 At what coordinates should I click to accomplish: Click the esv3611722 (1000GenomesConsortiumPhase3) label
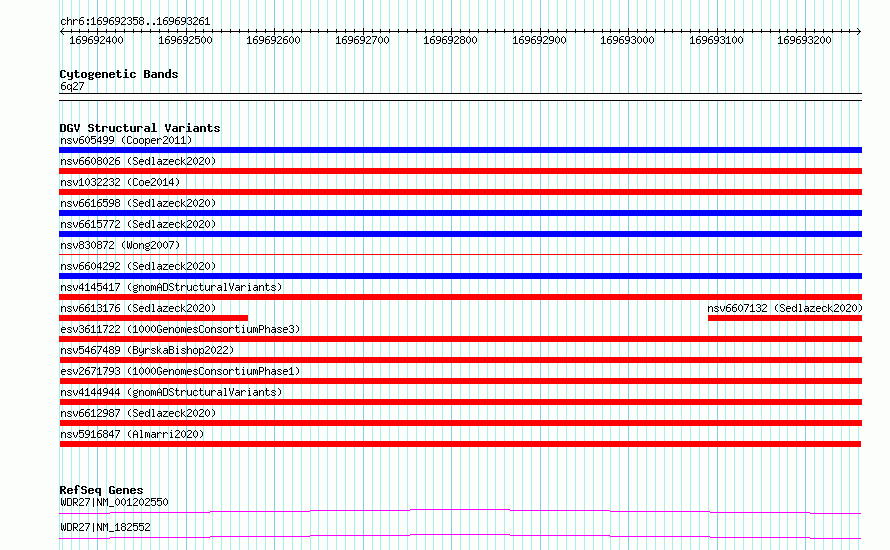coord(180,329)
